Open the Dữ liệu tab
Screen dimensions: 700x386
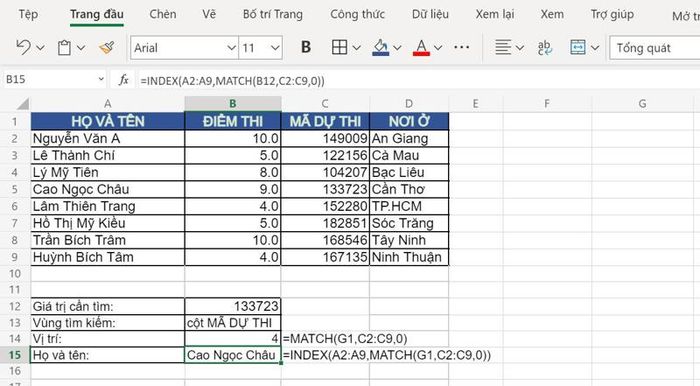point(430,14)
